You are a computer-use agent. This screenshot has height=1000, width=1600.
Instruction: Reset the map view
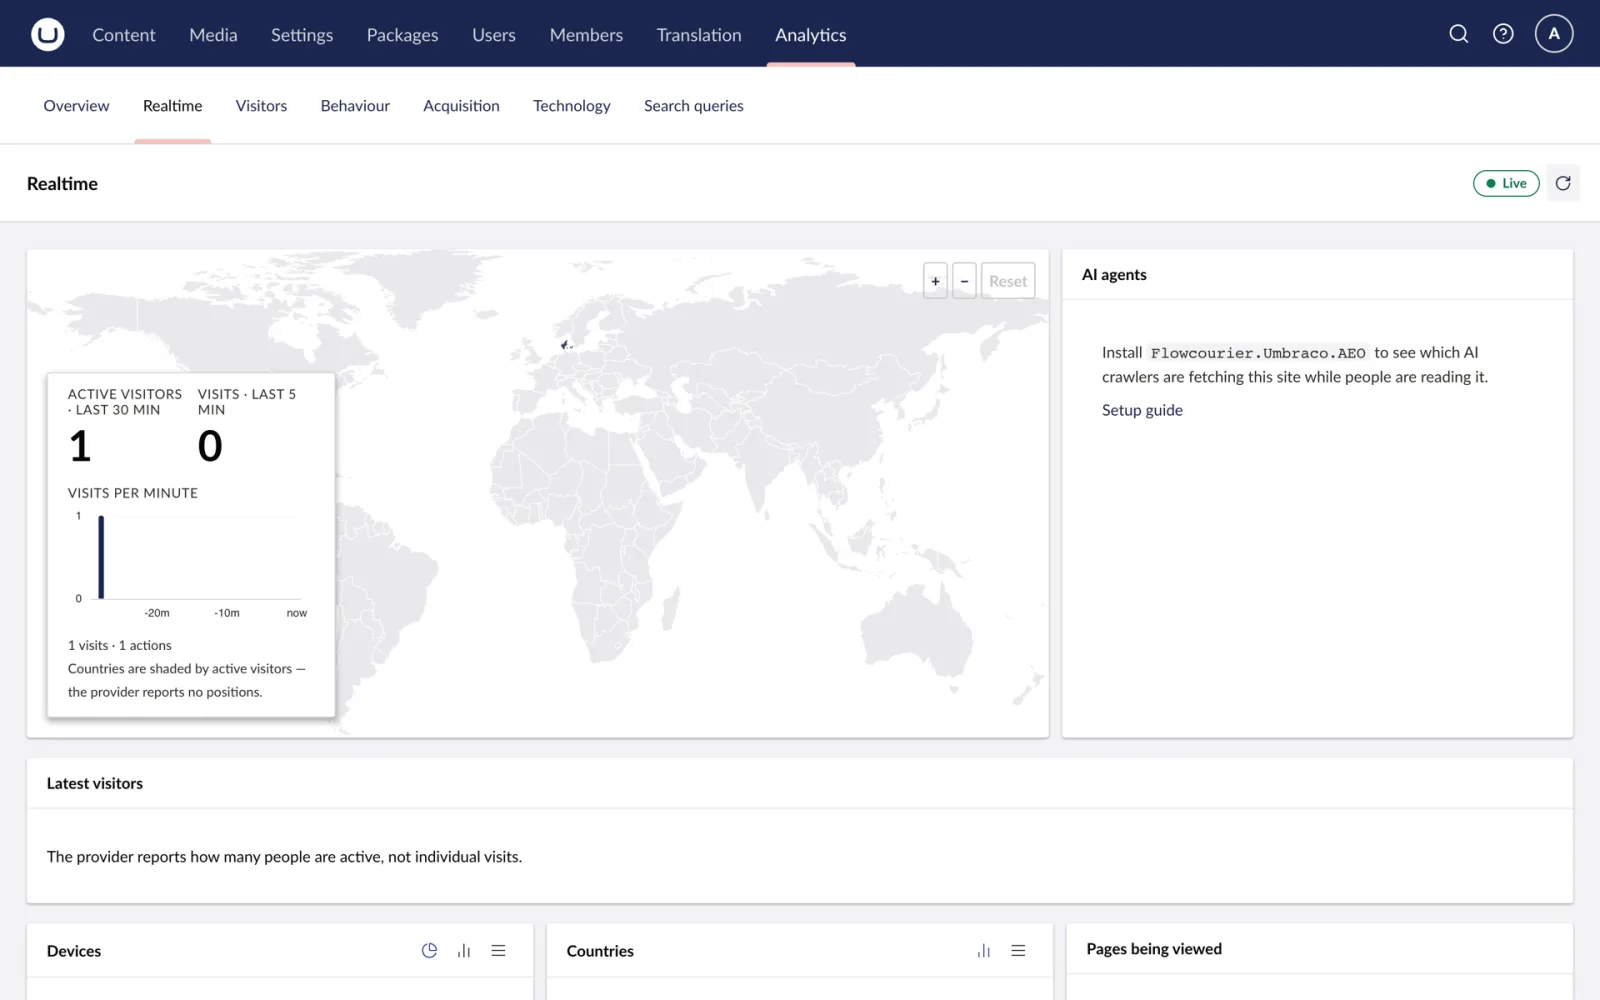1008,281
